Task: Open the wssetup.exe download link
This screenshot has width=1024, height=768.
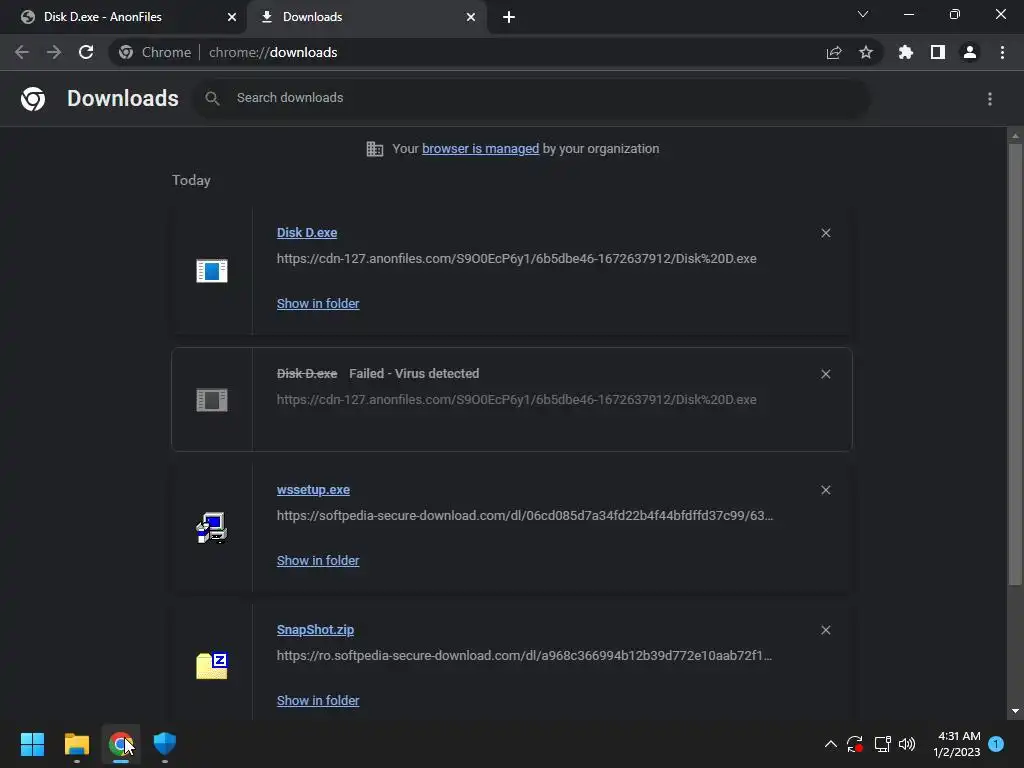Action: (313, 490)
